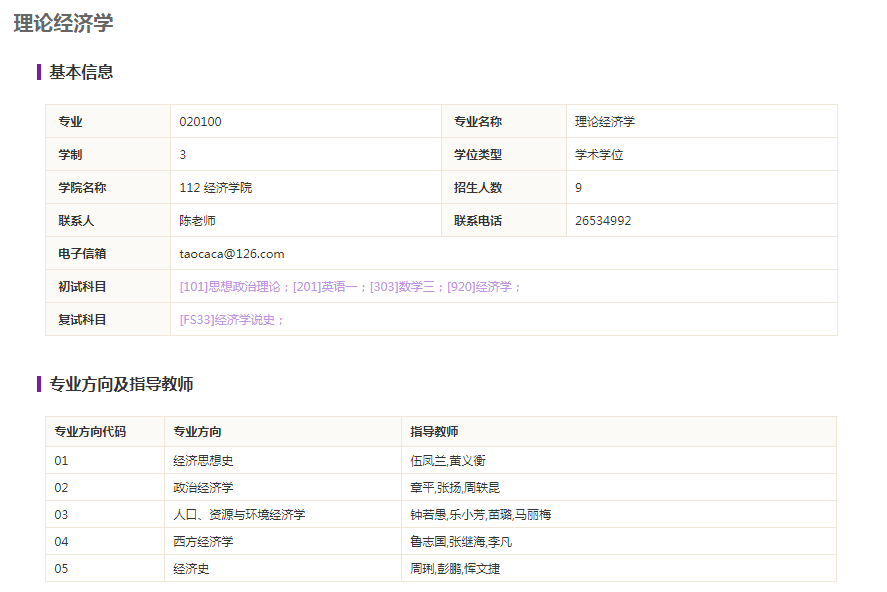Click the contact person 陈老师 cell
This screenshot has width=887, height=592.
(198, 221)
